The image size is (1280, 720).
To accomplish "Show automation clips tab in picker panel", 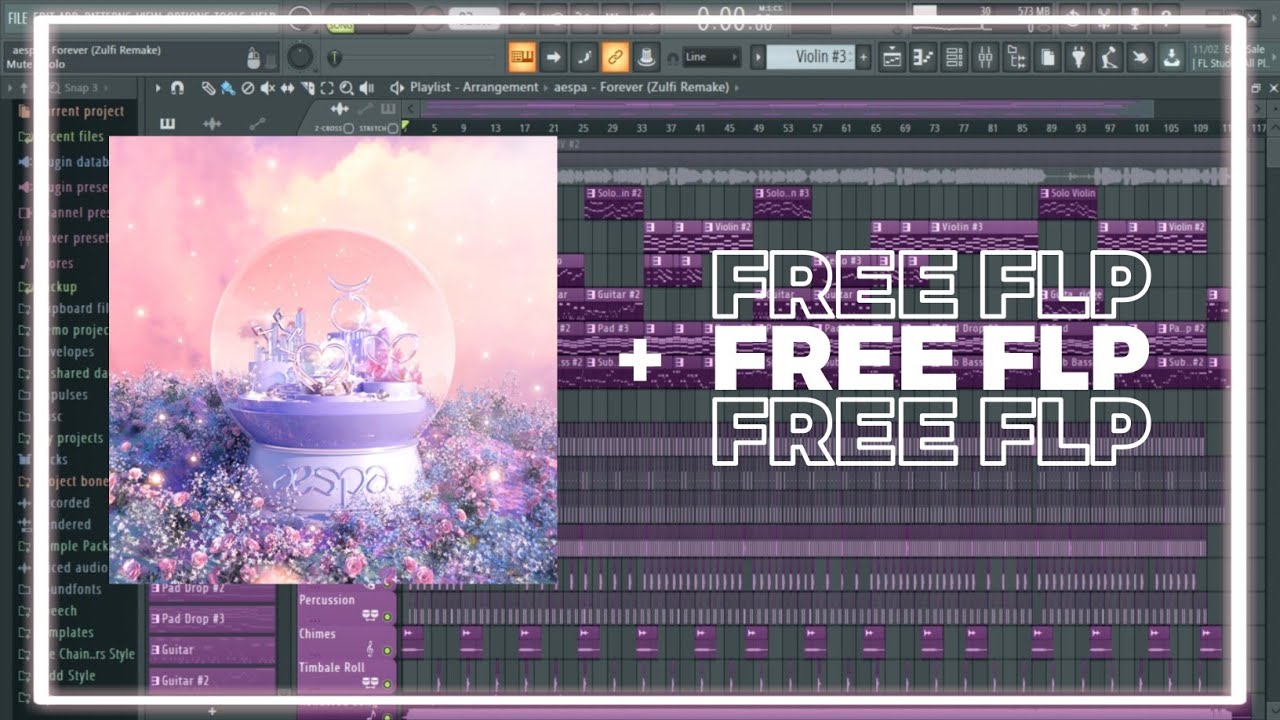I will coord(257,124).
